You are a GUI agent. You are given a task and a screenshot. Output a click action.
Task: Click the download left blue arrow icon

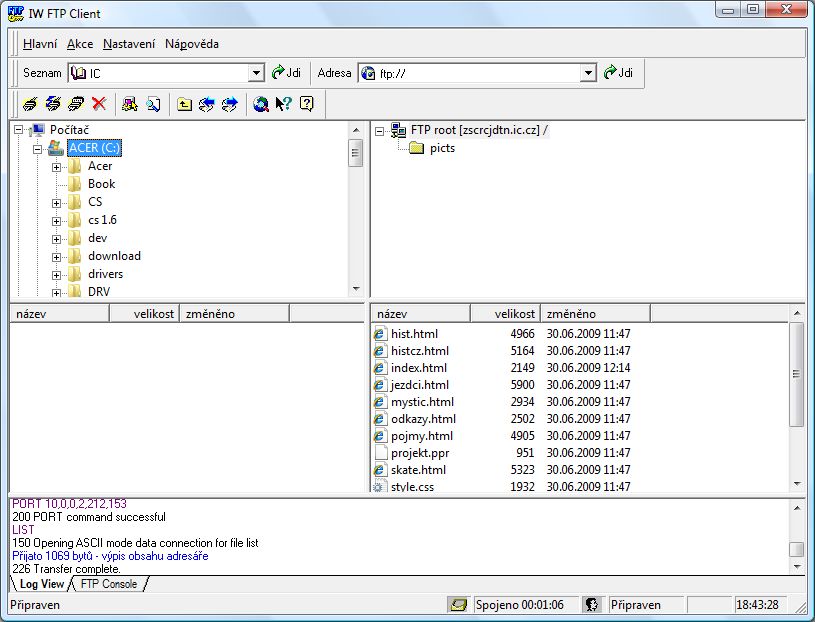pyautogui.click(x=206, y=104)
